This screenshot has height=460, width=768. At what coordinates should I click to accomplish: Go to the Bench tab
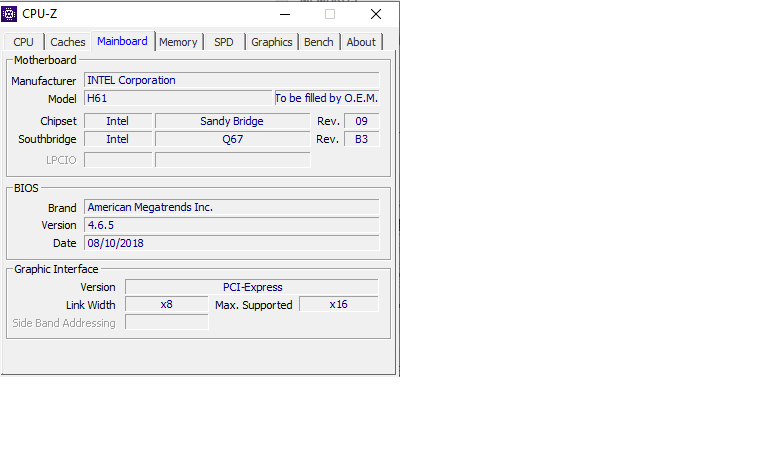coord(319,42)
